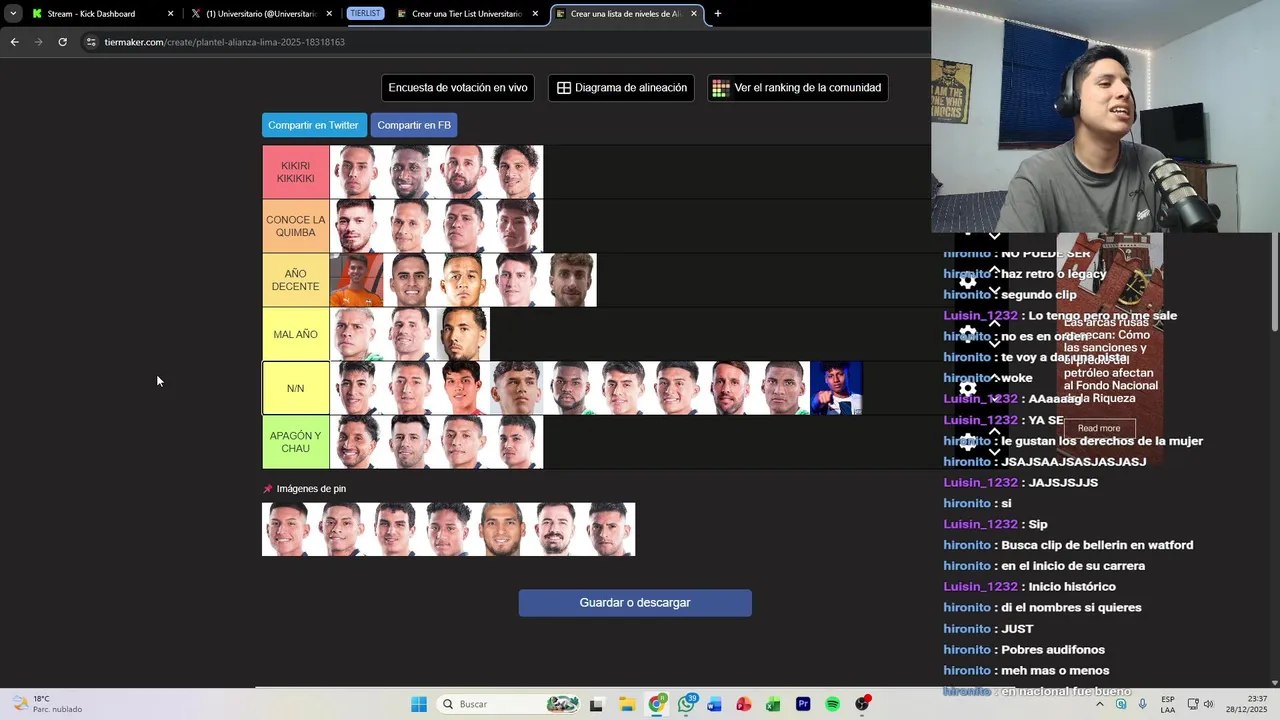
Task: Close the Universitario X tab
Action: pos(329,14)
